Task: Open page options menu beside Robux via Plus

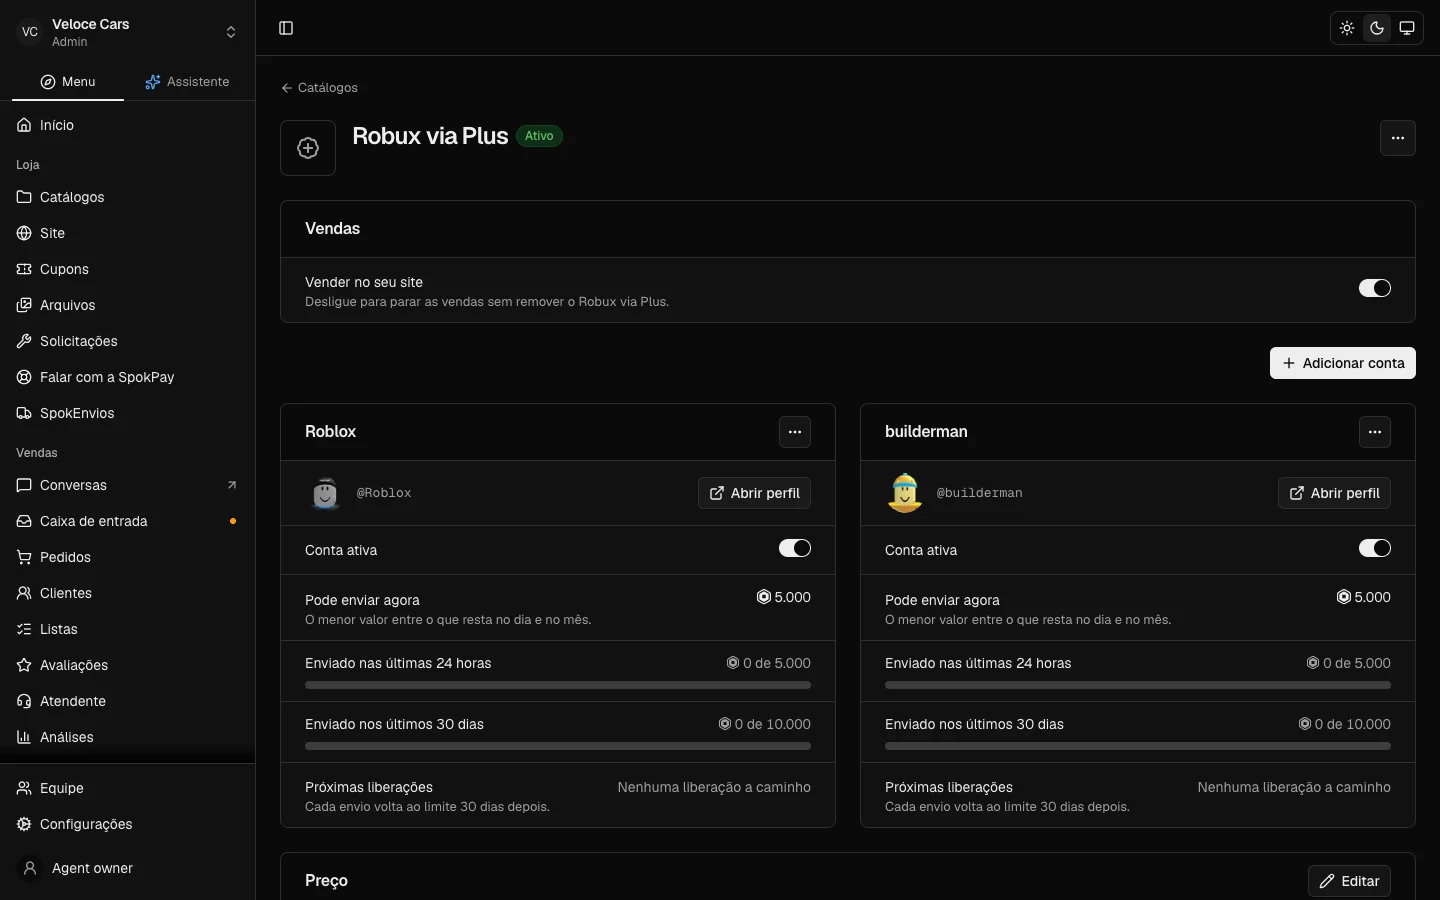Action: click(x=1398, y=138)
